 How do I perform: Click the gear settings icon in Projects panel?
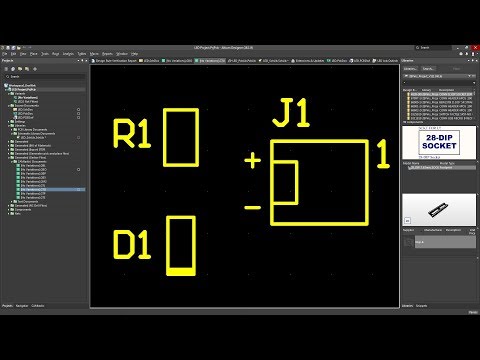pyautogui.click(x=35, y=69)
